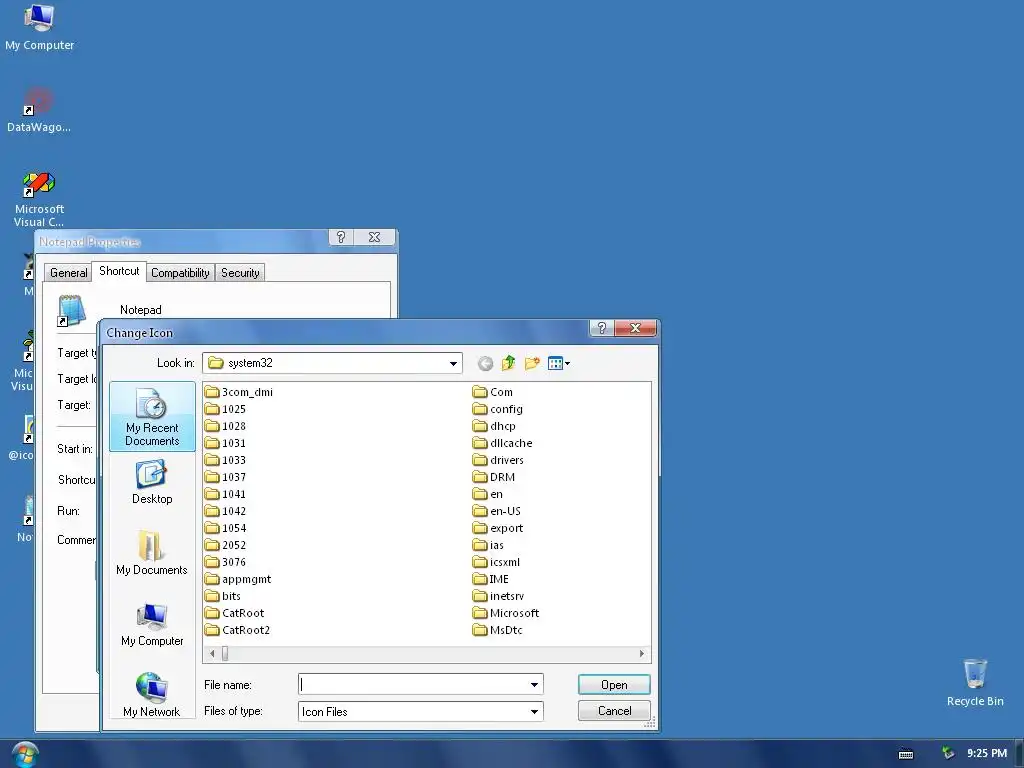
Task: Select the 1025 folder
Action: point(225,409)
